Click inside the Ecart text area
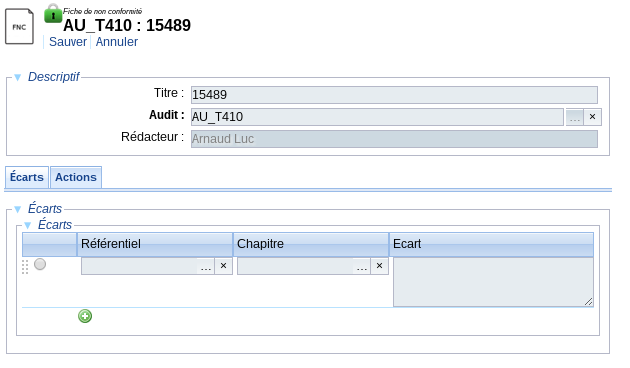The image size is (630, 368). point(493,282)
